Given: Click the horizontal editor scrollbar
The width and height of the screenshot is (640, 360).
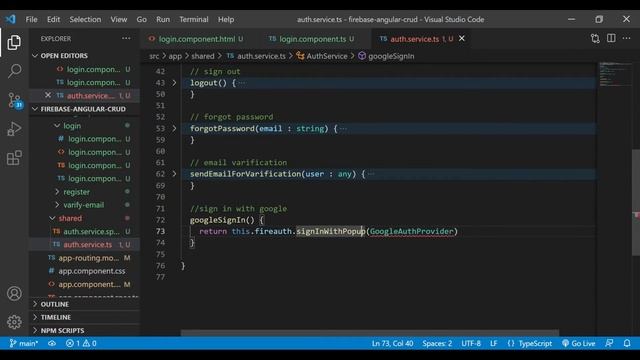Looking at the screenshot, I should (370, 333).
